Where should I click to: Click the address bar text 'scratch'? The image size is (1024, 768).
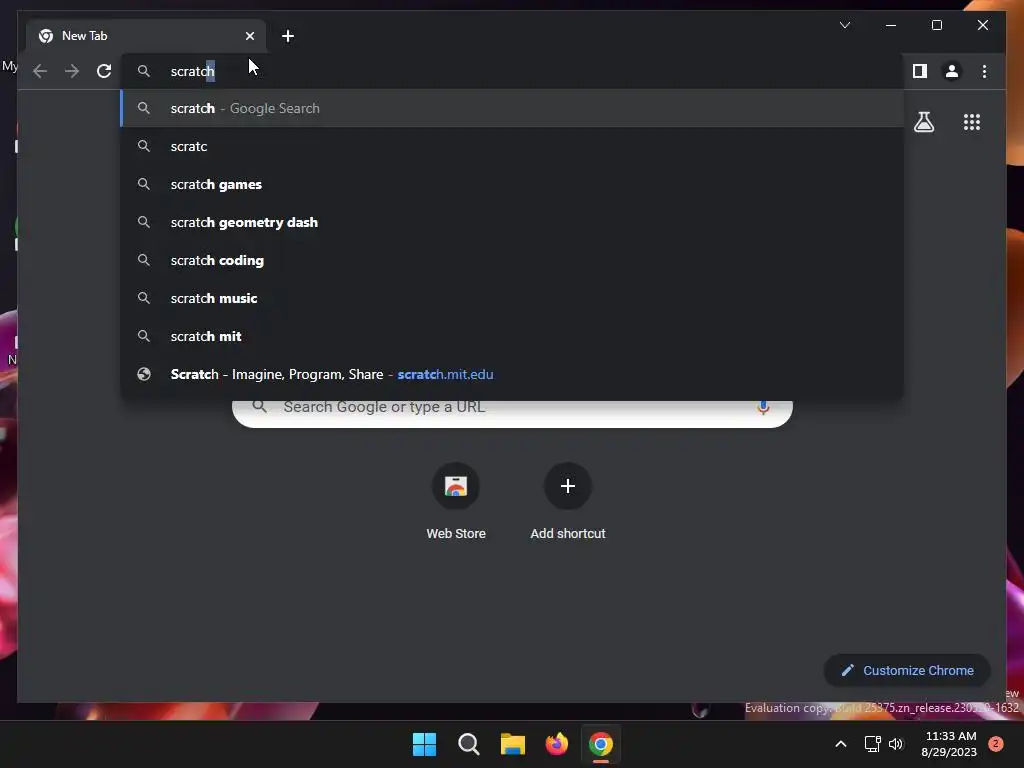pos(192,71)
